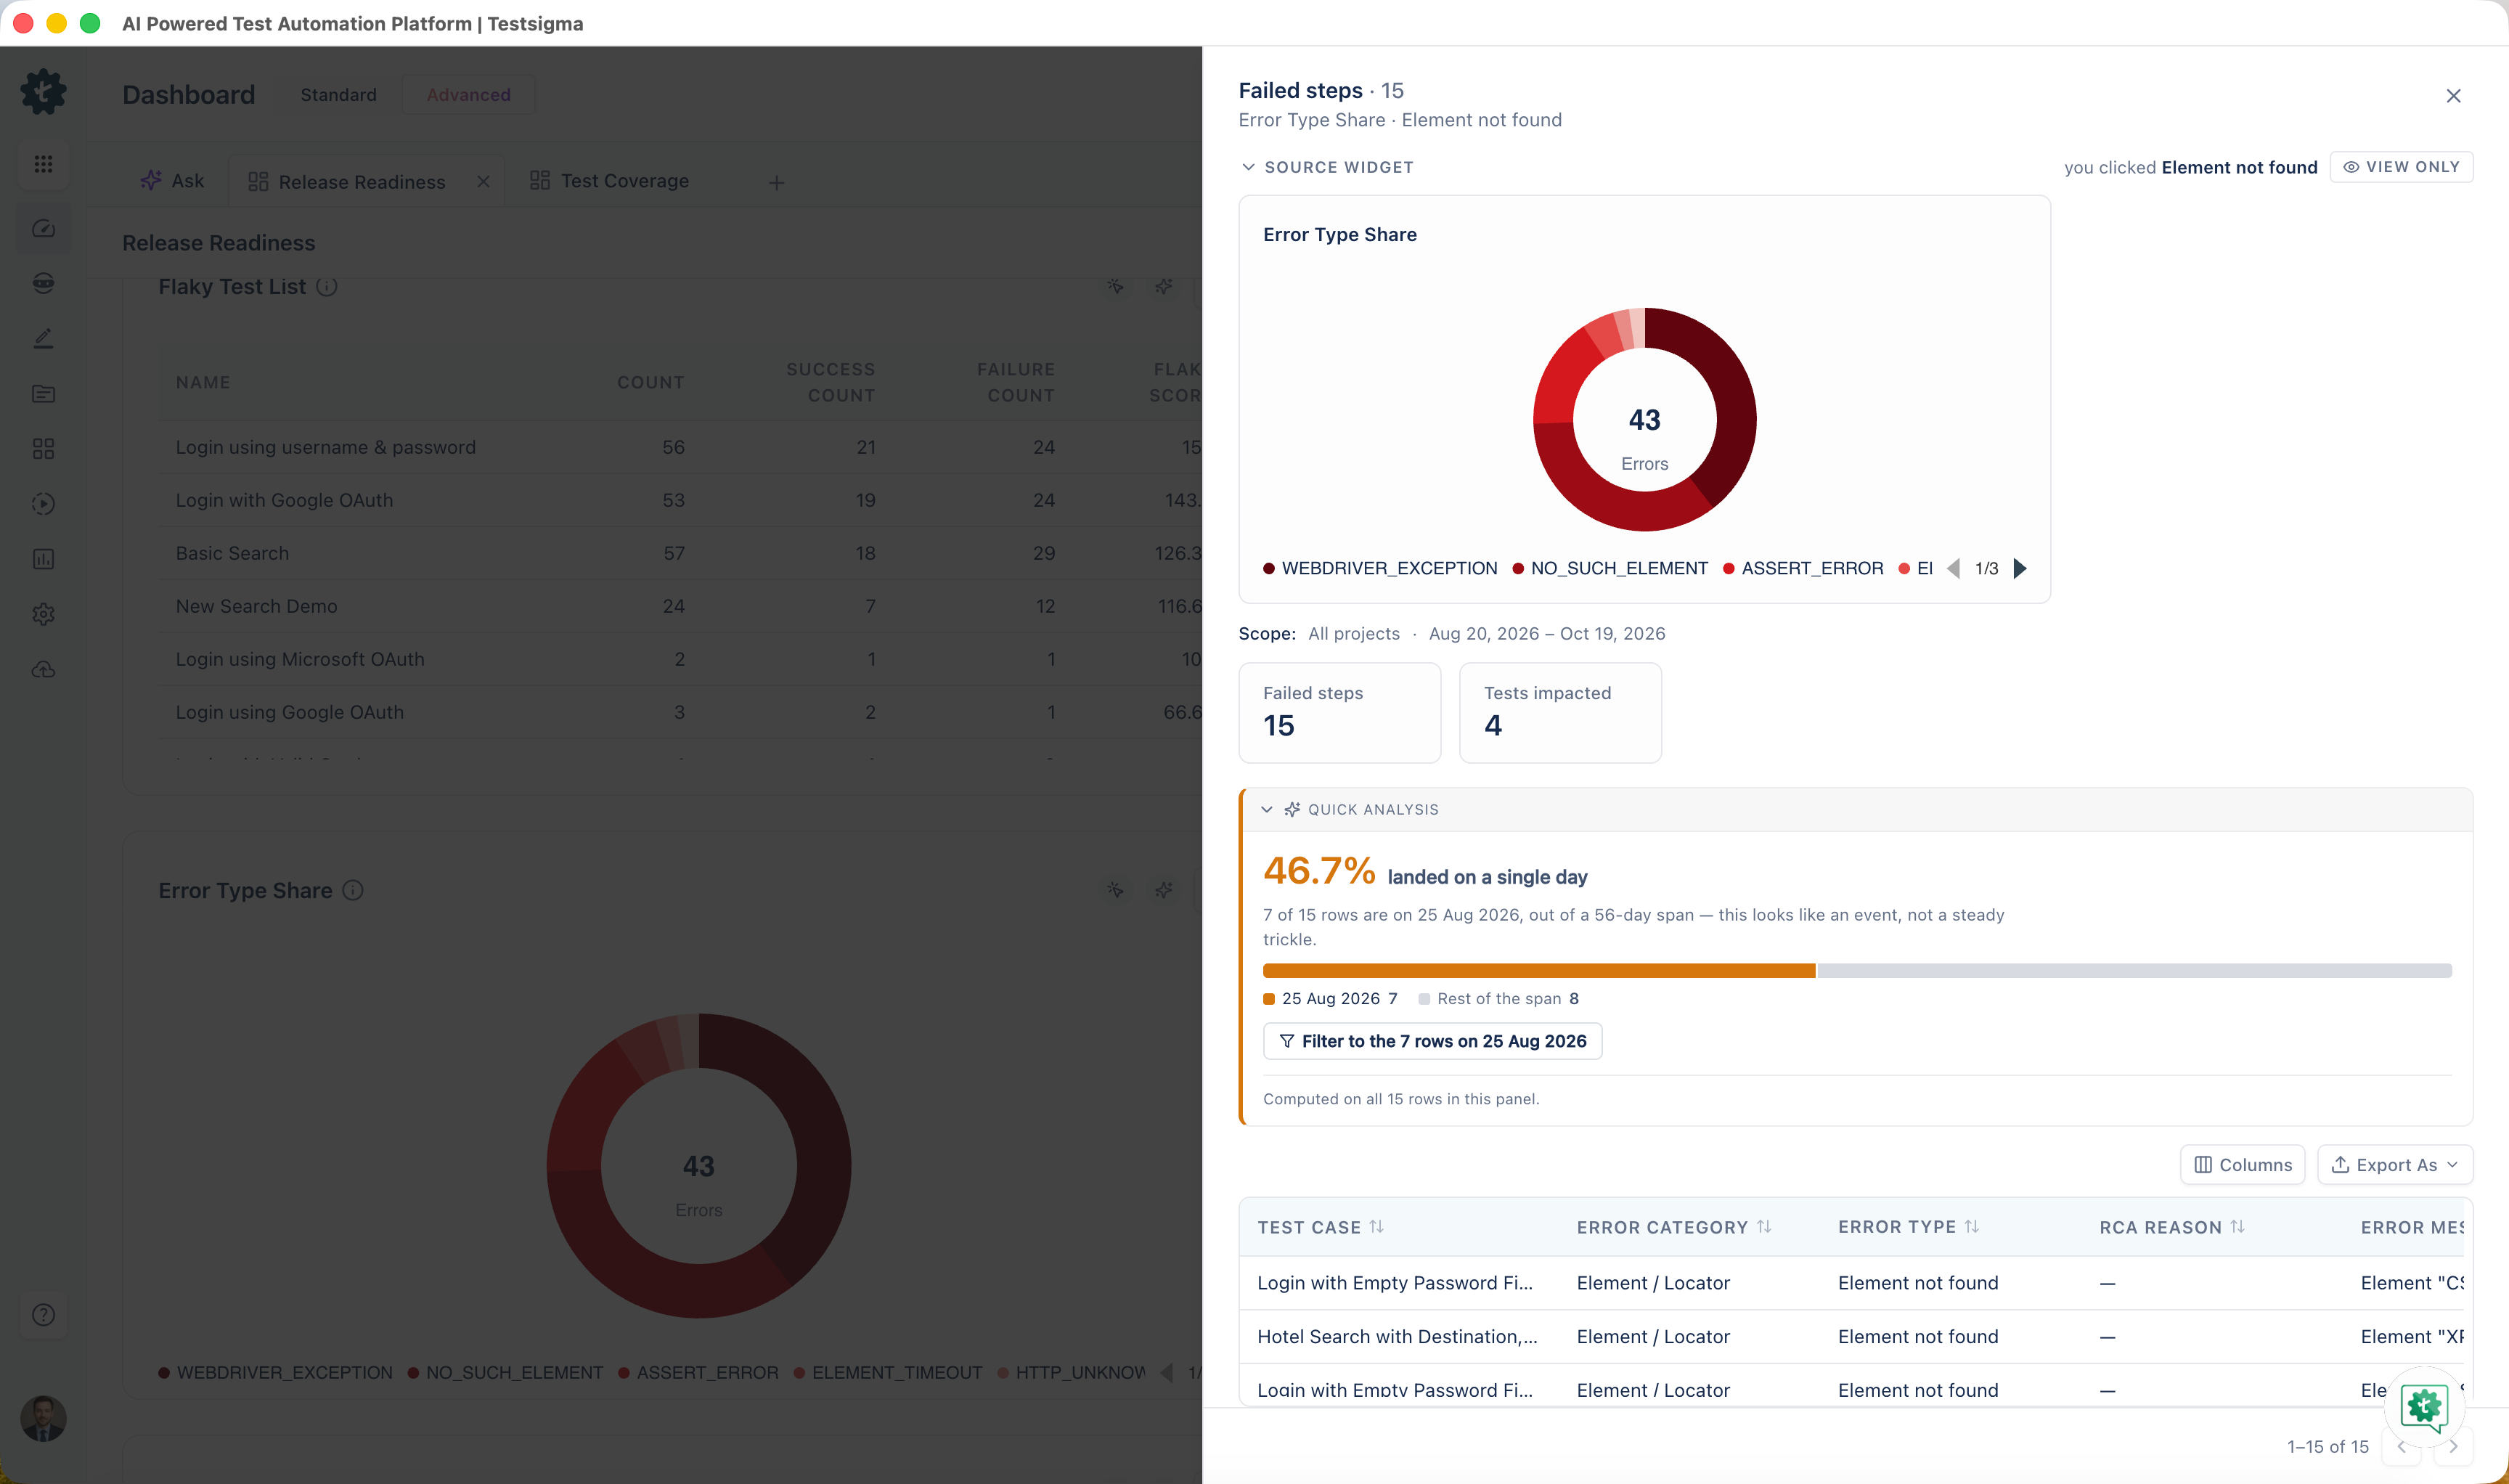The height and width of the screenshot is (1484, 2509).
Task: Click the info icon next to Flaky Test List
Action: coord(327,287)
